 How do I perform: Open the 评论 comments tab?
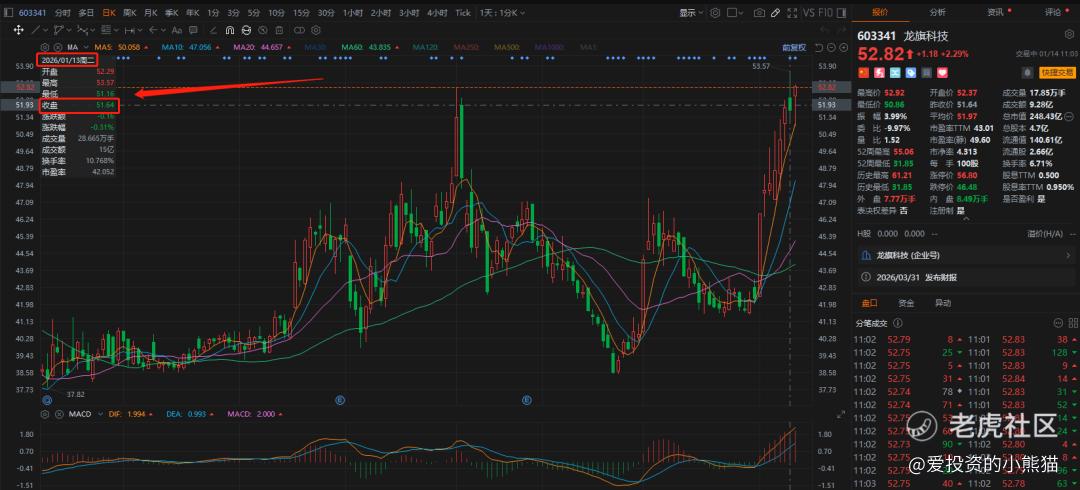pyautogui.click(x=1053, y=12)
